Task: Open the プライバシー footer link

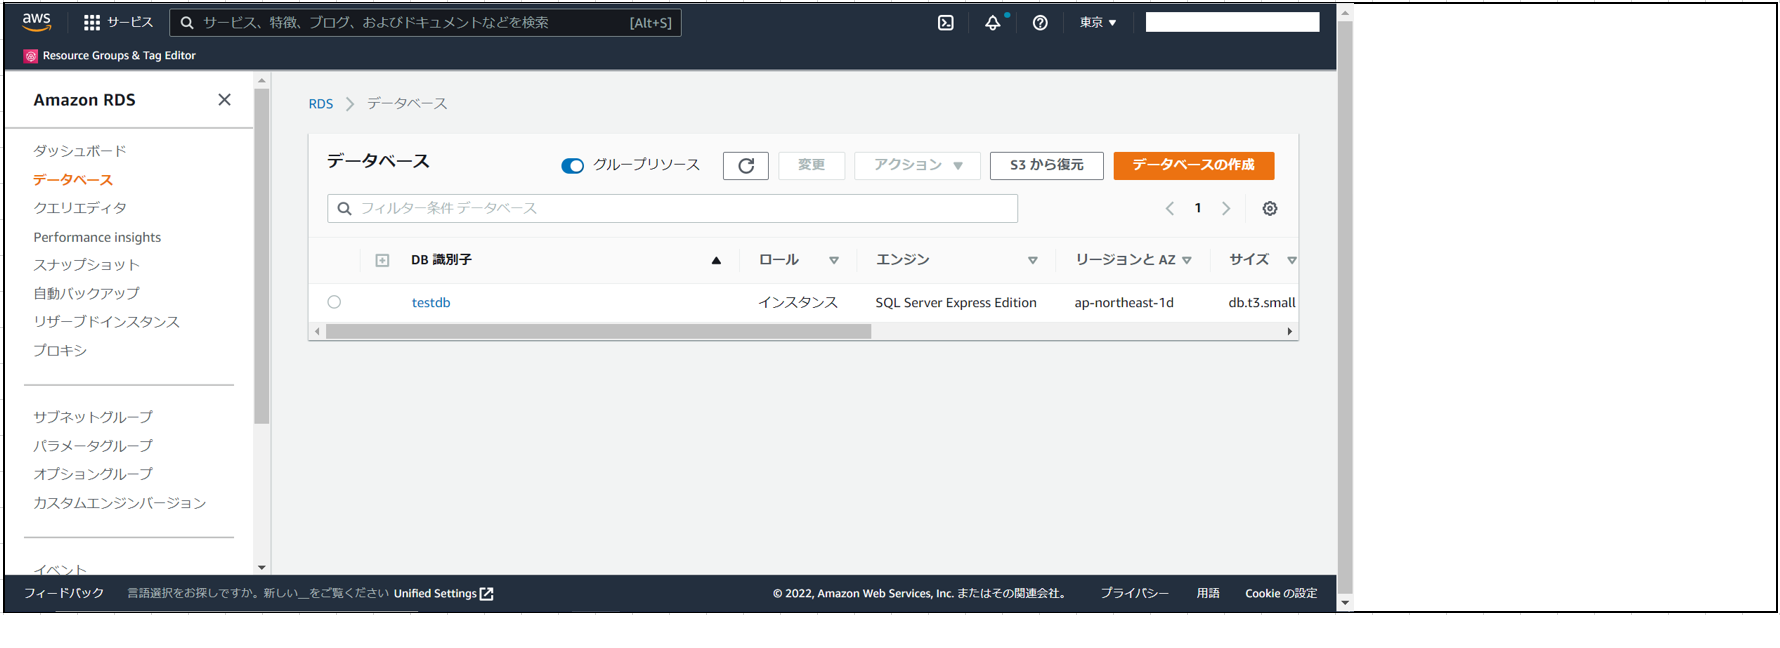Action: tap(1135, 593)
